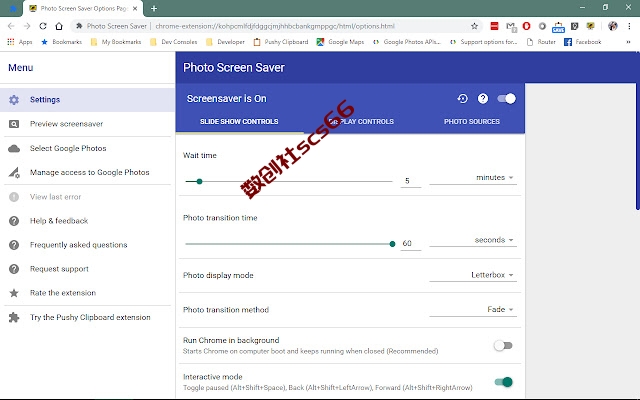The width and height of the screenshot is (640, 400).
Task: Open the Bookmarks folder in bookmarks bar
Action: 61,42
